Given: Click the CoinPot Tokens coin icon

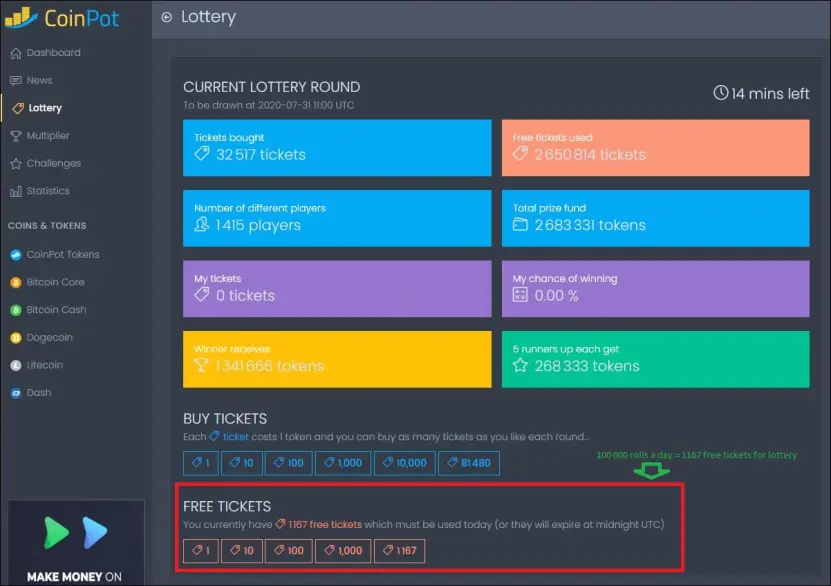Looking at the screenshot, I should point(16,255).
